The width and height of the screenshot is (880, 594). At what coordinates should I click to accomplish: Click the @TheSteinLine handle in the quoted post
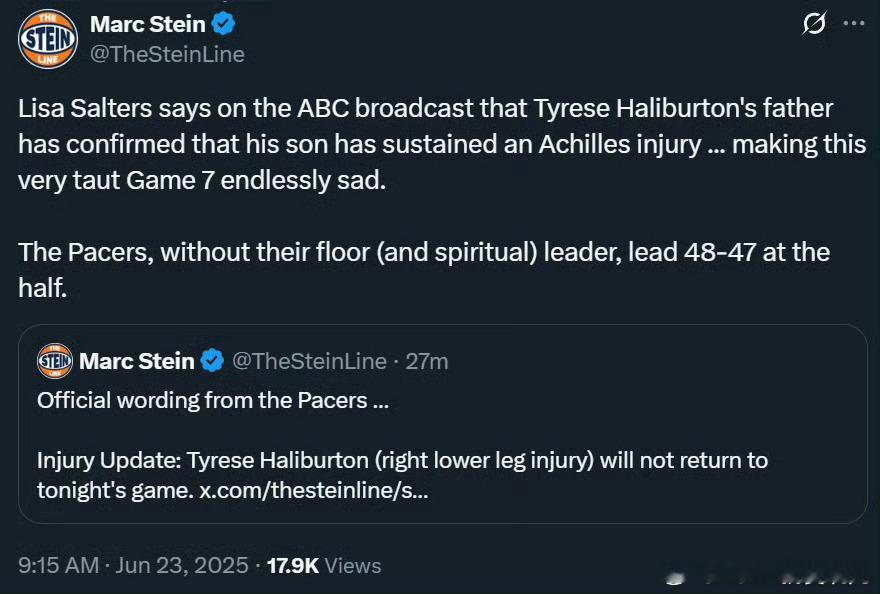[309, 361]
